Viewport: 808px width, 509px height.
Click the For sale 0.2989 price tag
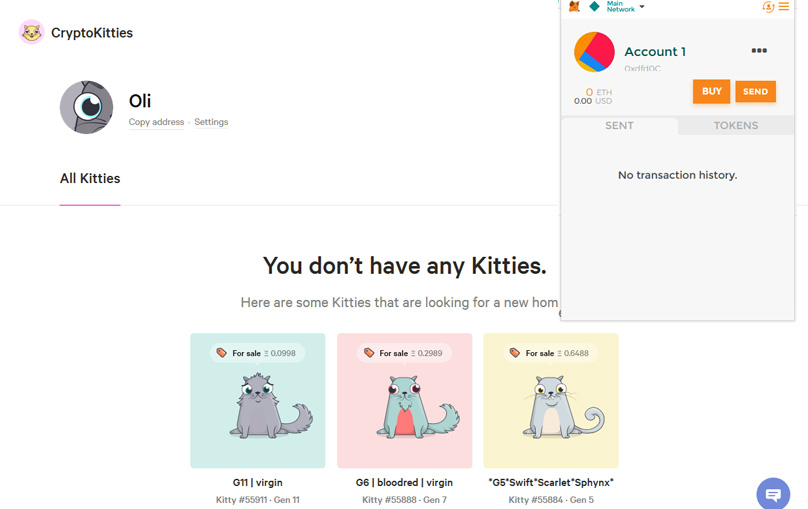(x=404, y=353)
